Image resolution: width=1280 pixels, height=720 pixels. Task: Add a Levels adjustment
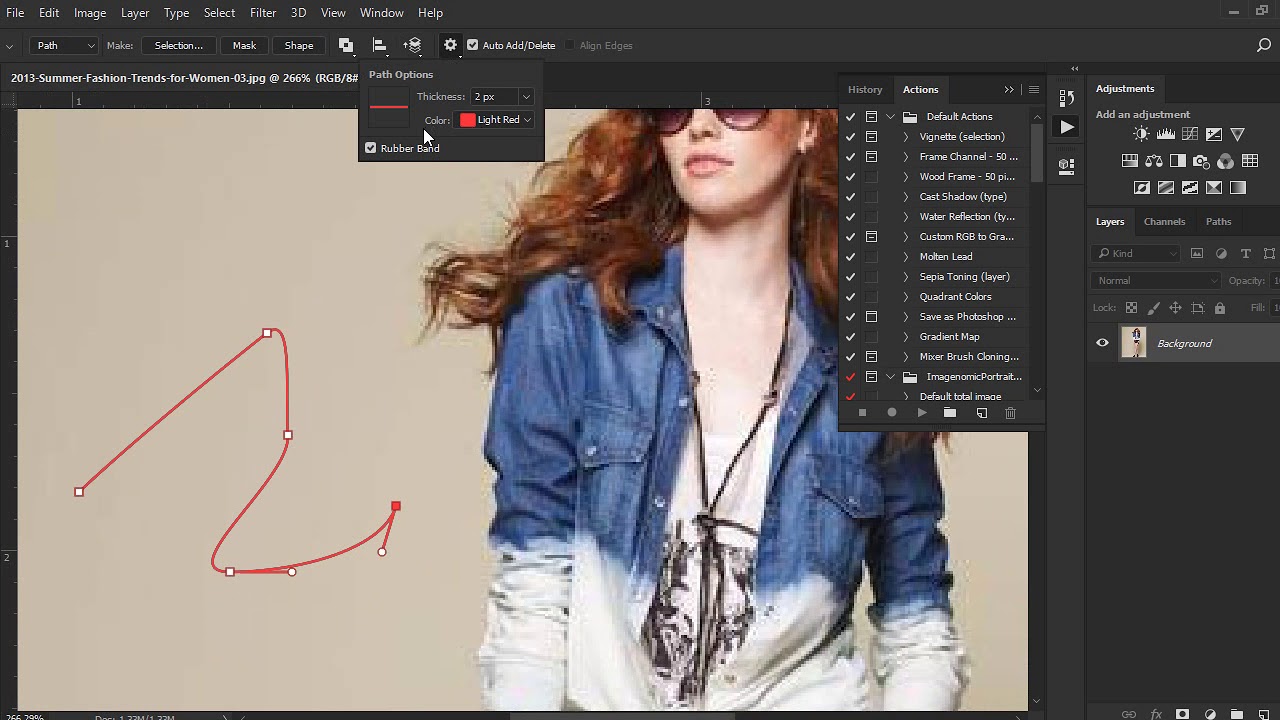[x=1165, y=134]
